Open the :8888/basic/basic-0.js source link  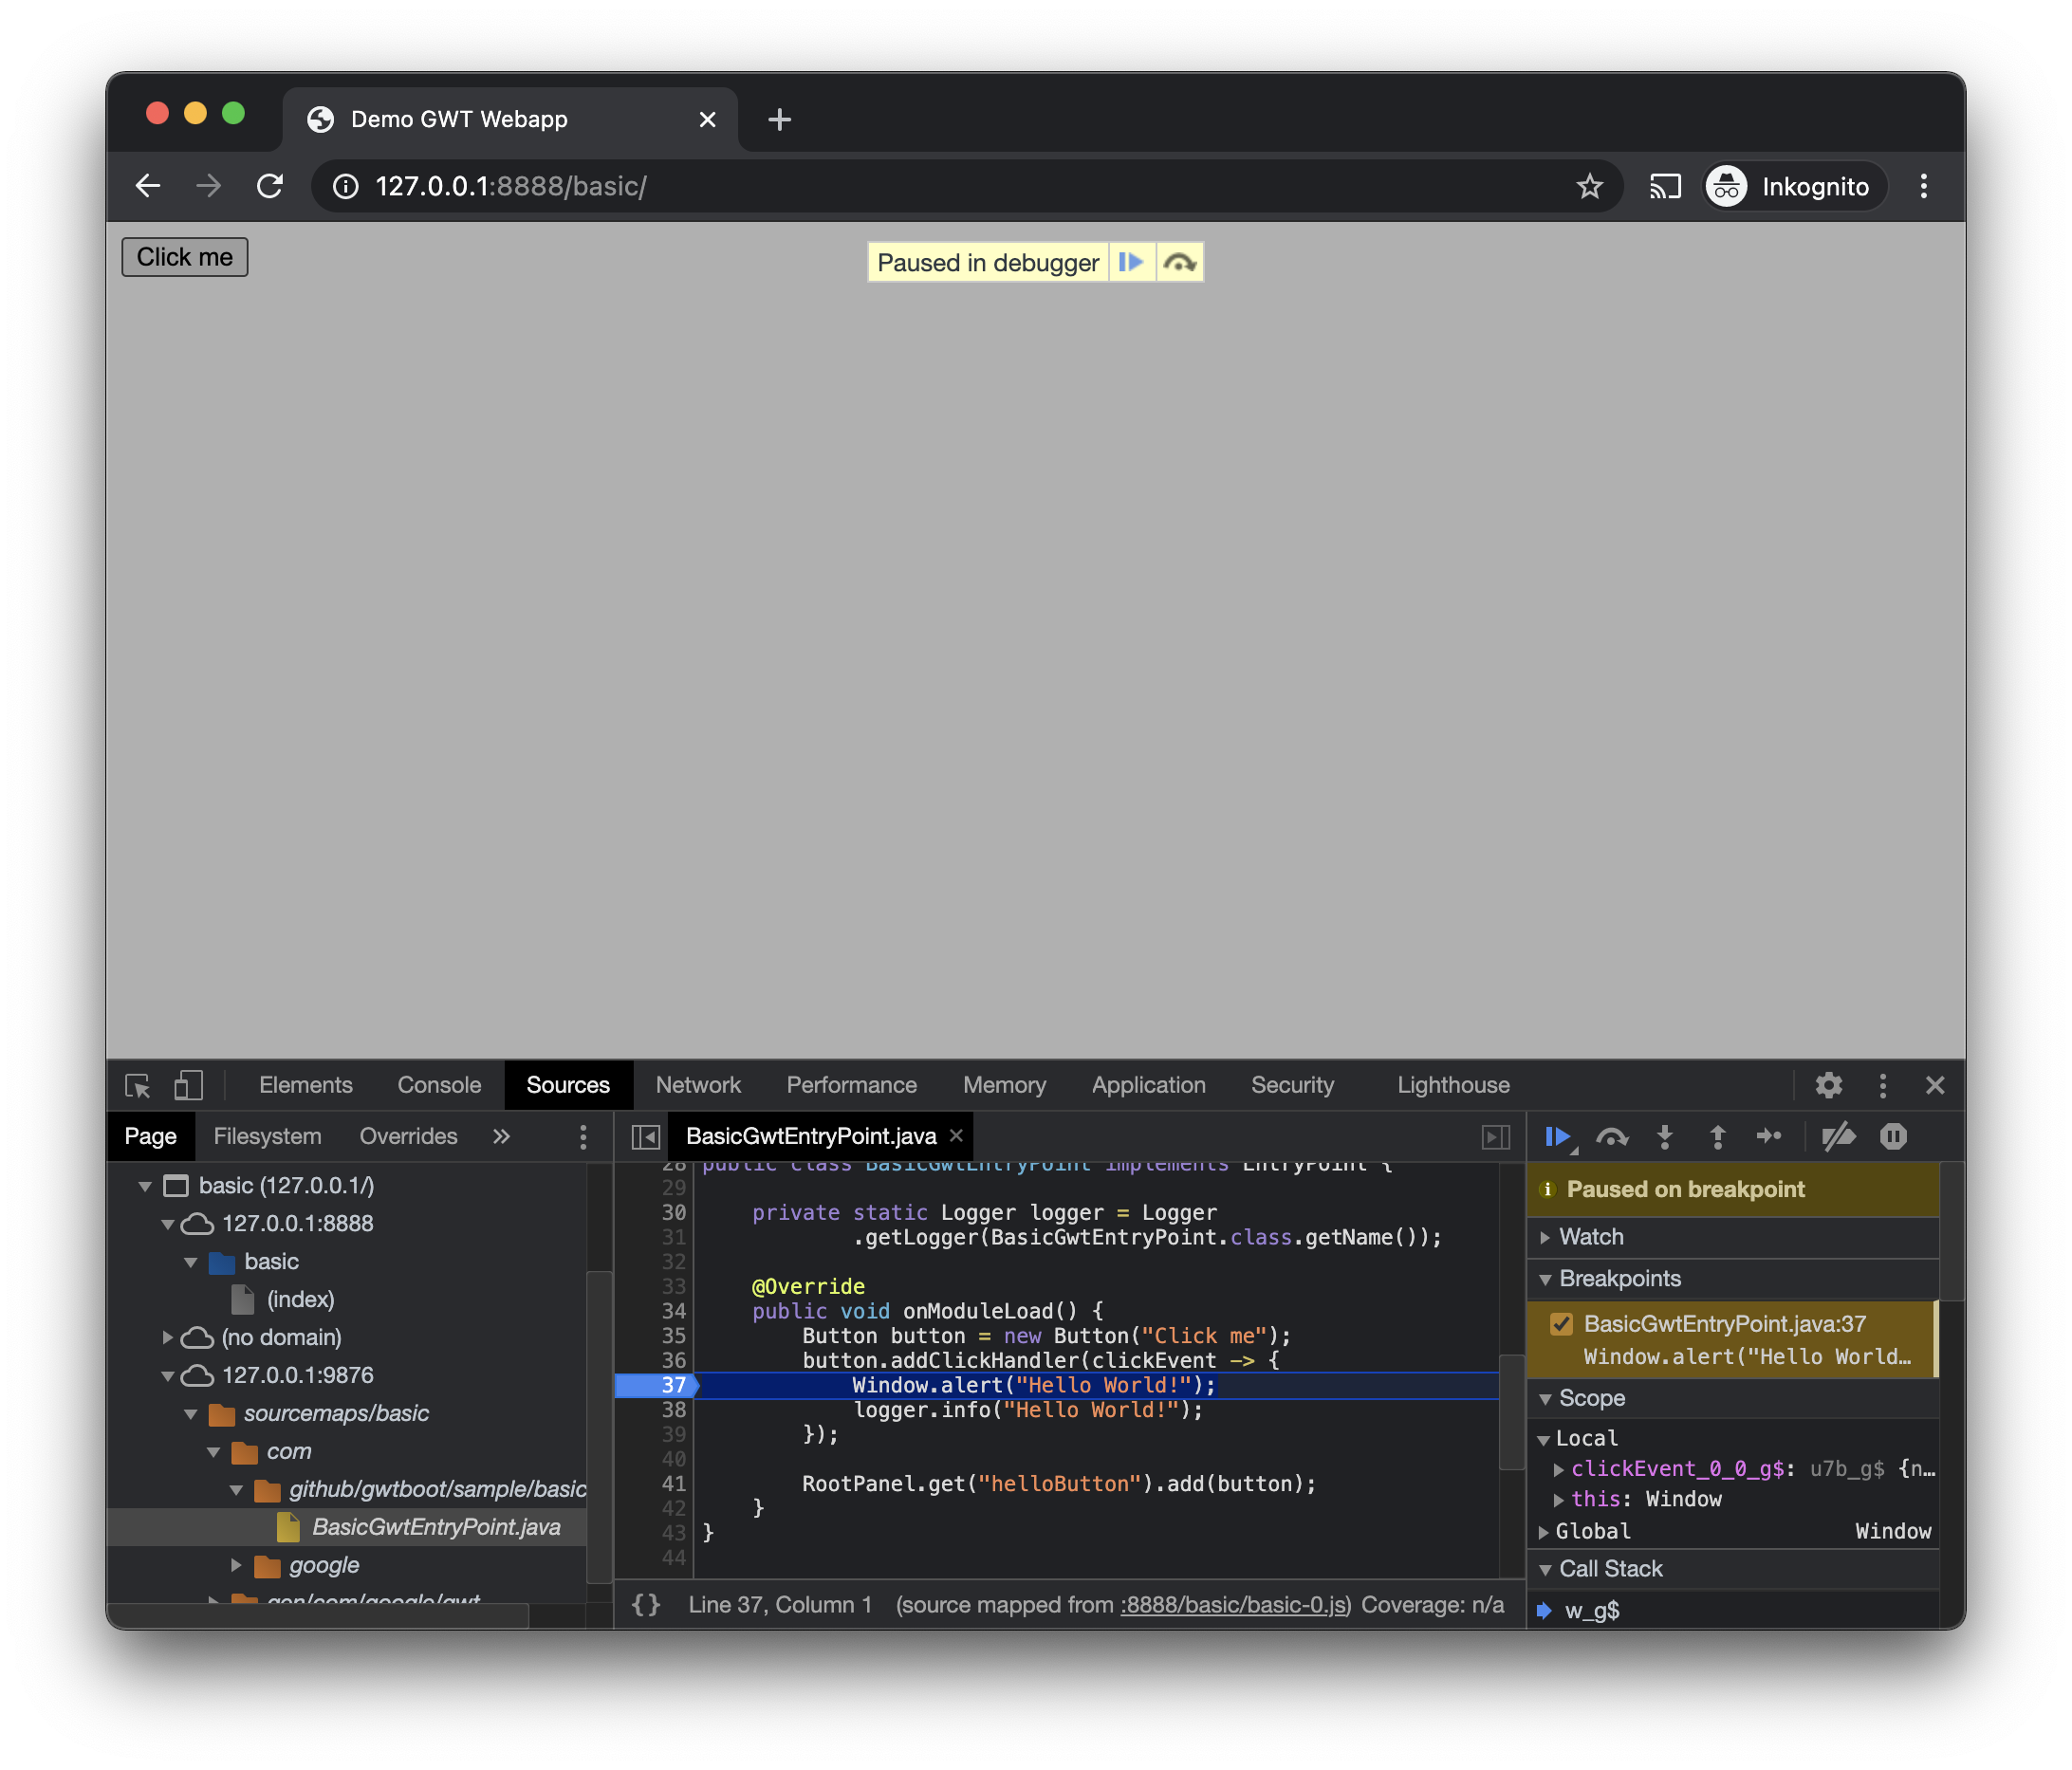[1235, 1604]
